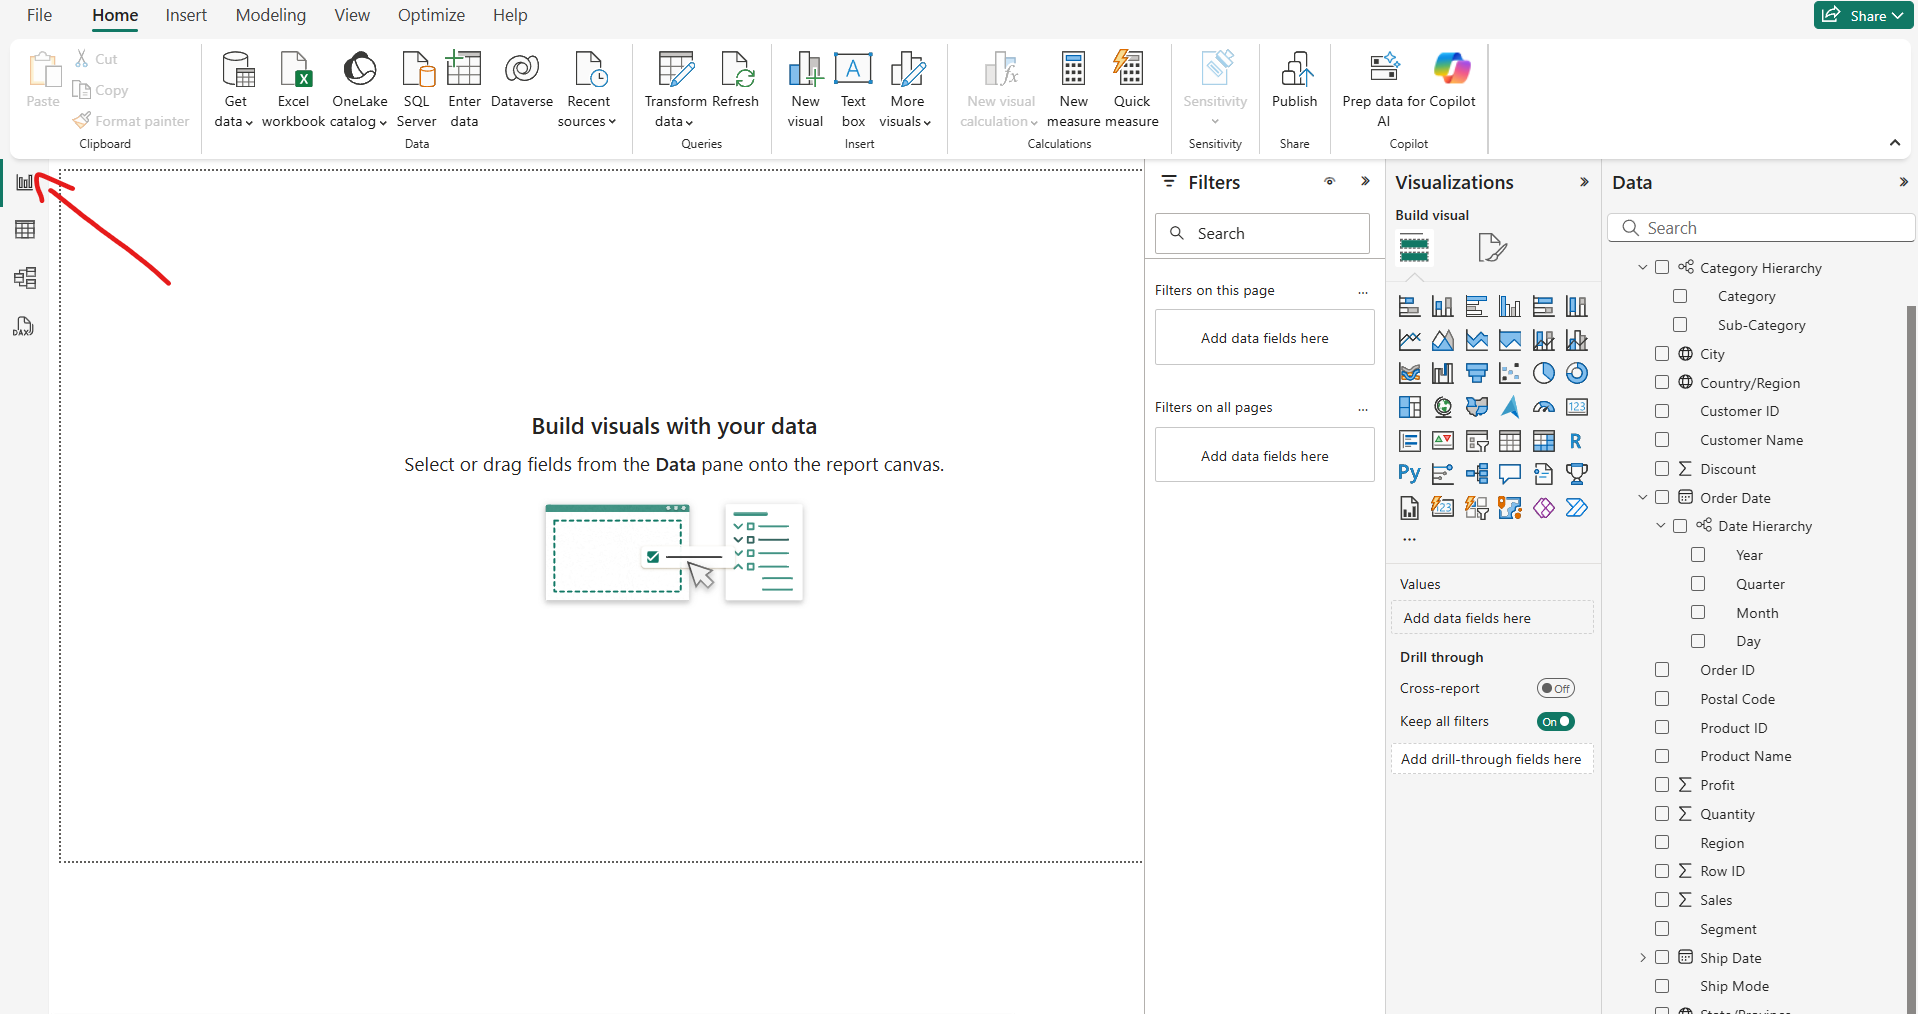Open Table view in left sidebar

point(25,229)
